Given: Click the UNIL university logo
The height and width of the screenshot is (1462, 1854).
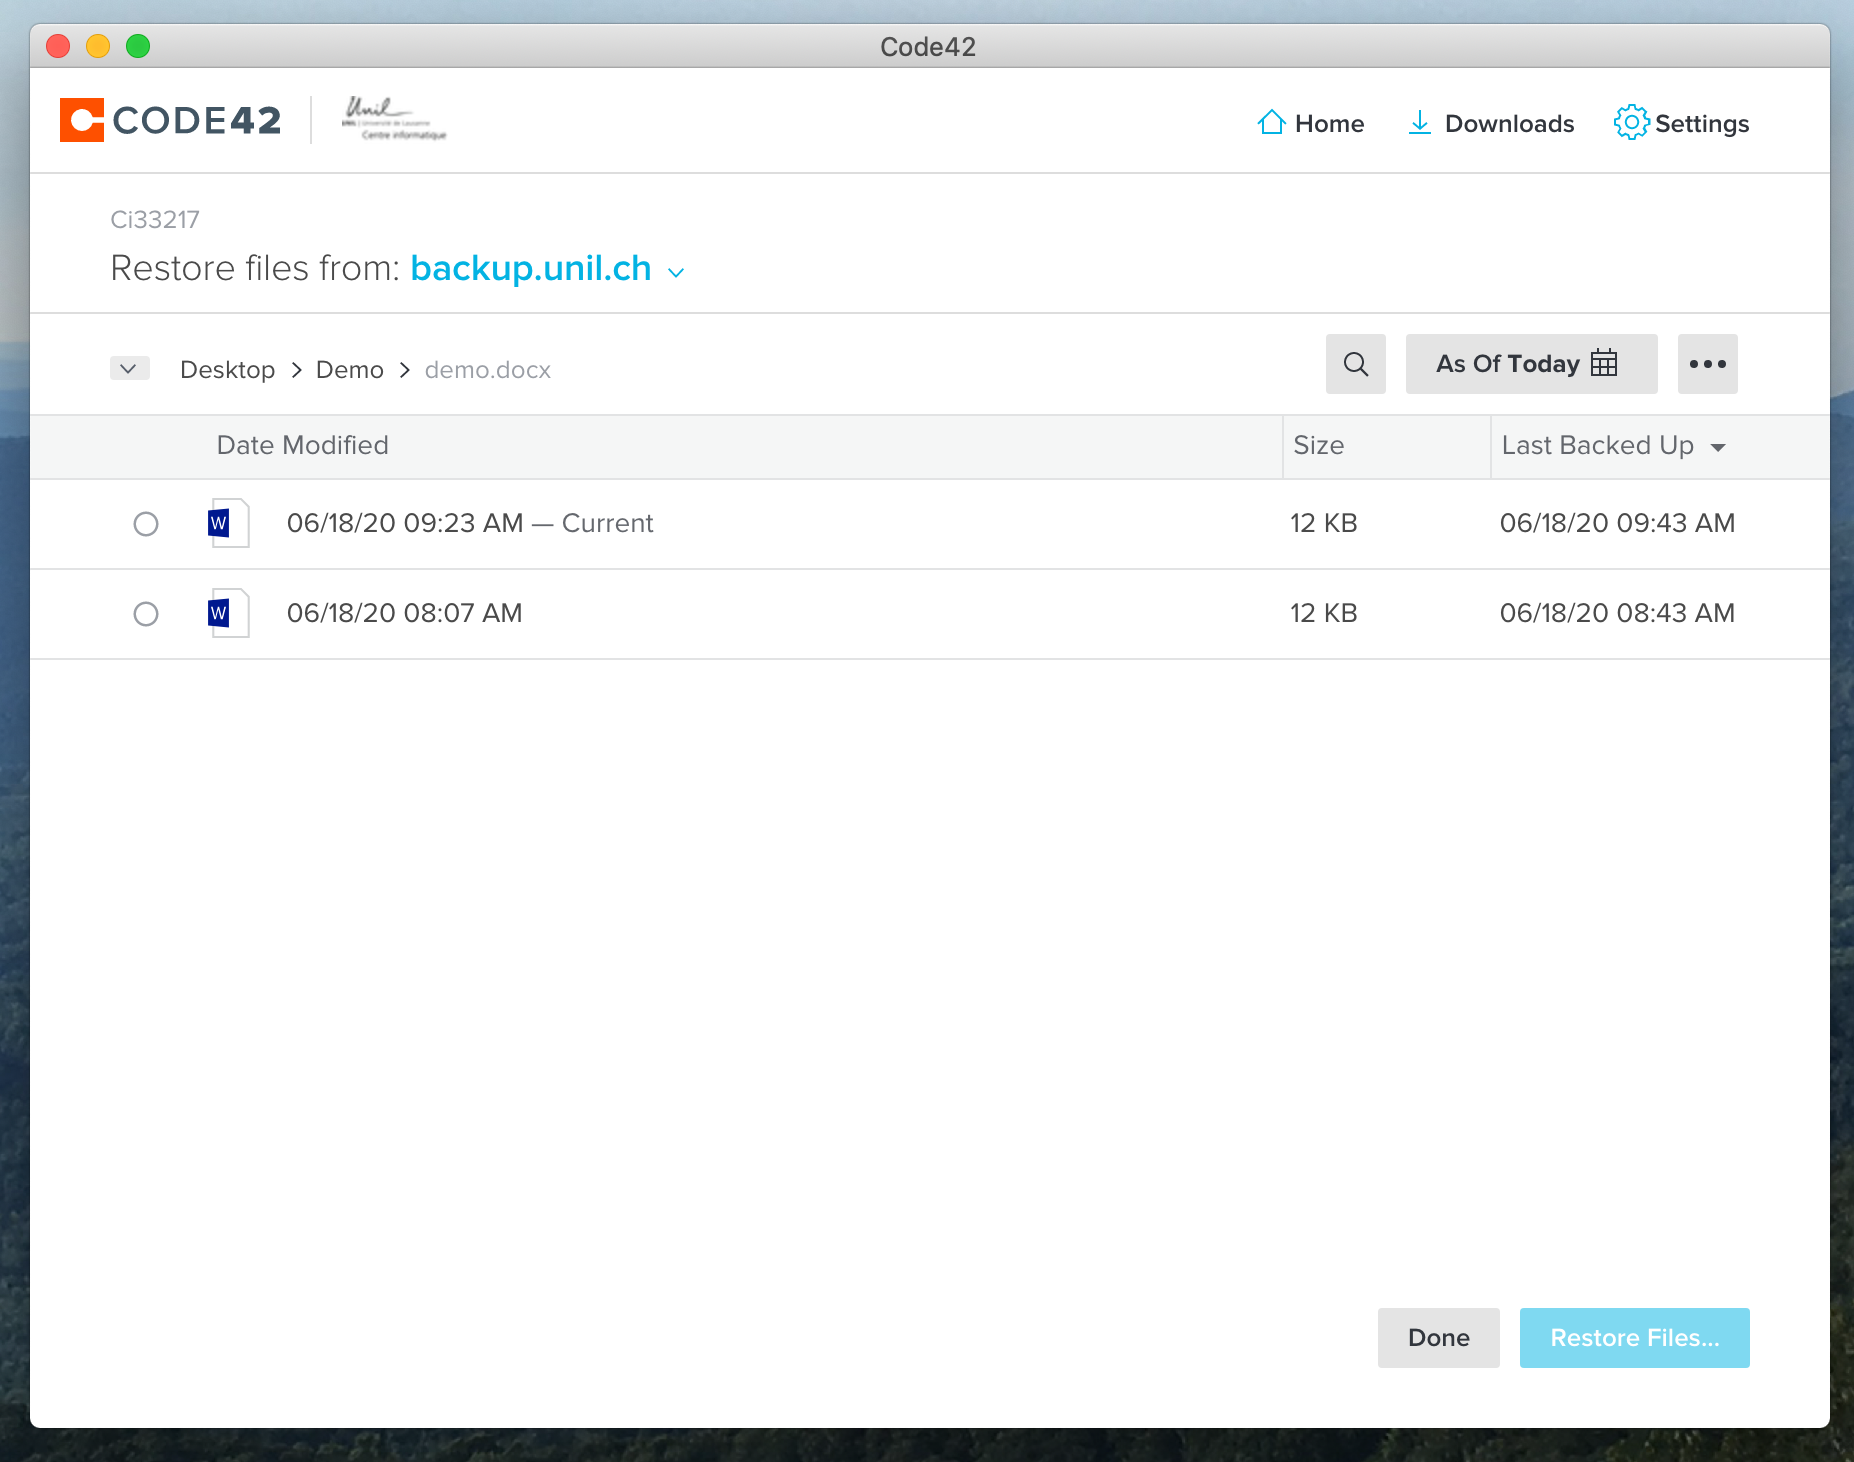Looking at the screenshot, I should [x=394, y=119].
